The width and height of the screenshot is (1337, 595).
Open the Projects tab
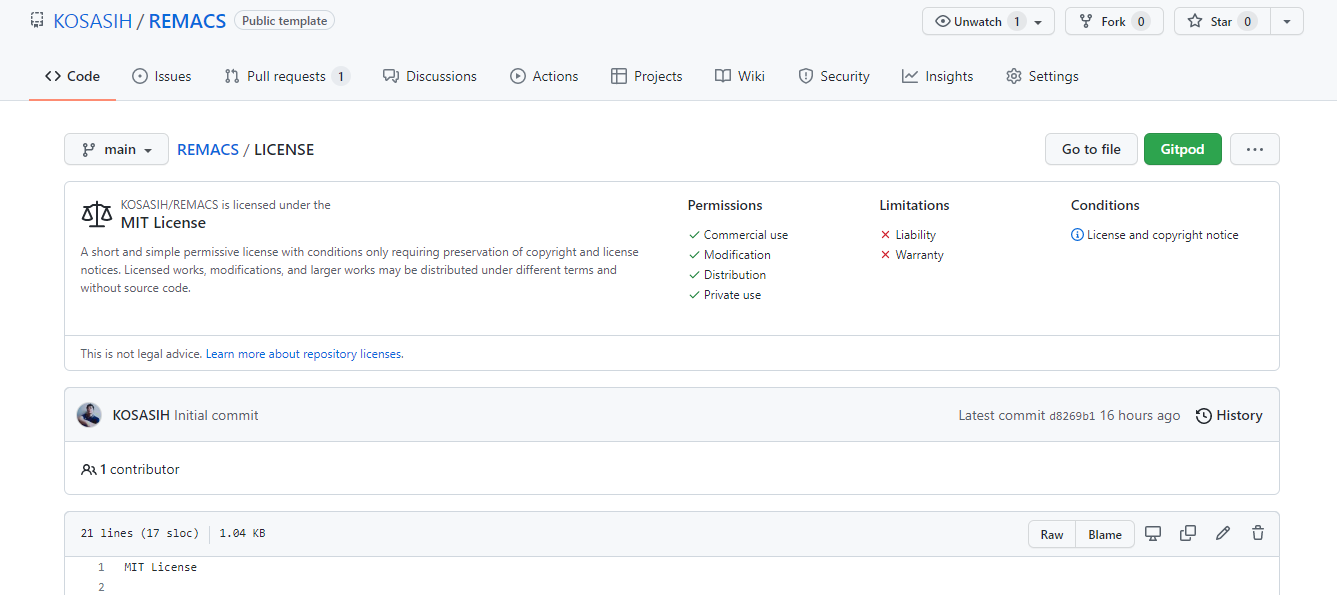point(646,76)
